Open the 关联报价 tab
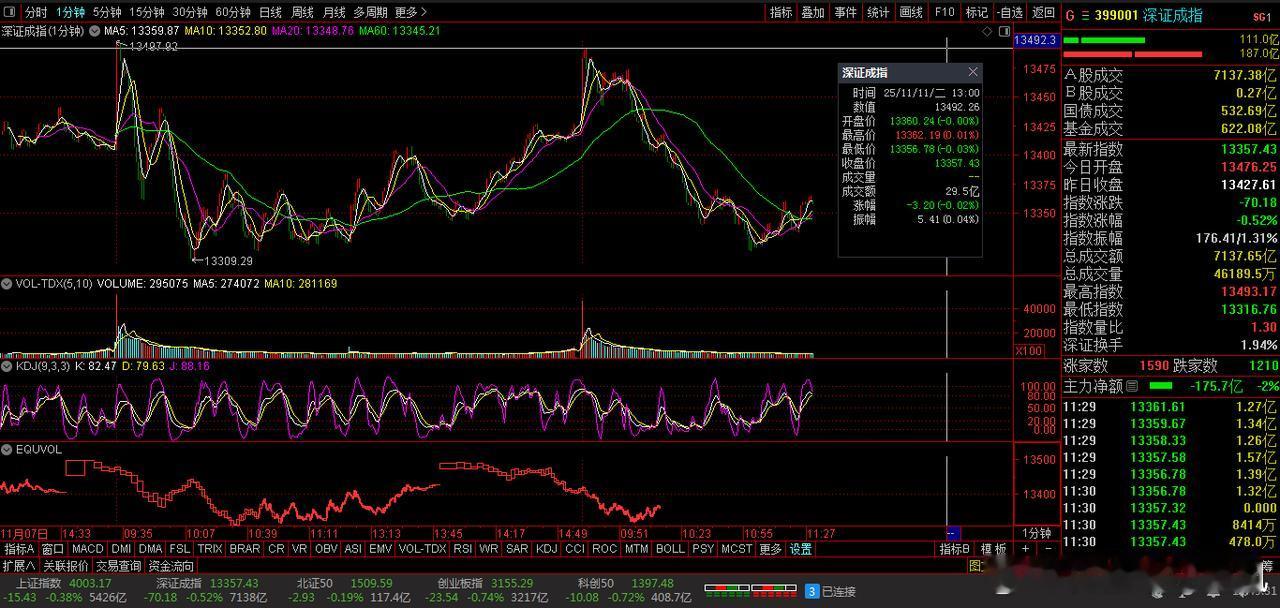The image size is (1280, 608). click(x=66, y=566)
